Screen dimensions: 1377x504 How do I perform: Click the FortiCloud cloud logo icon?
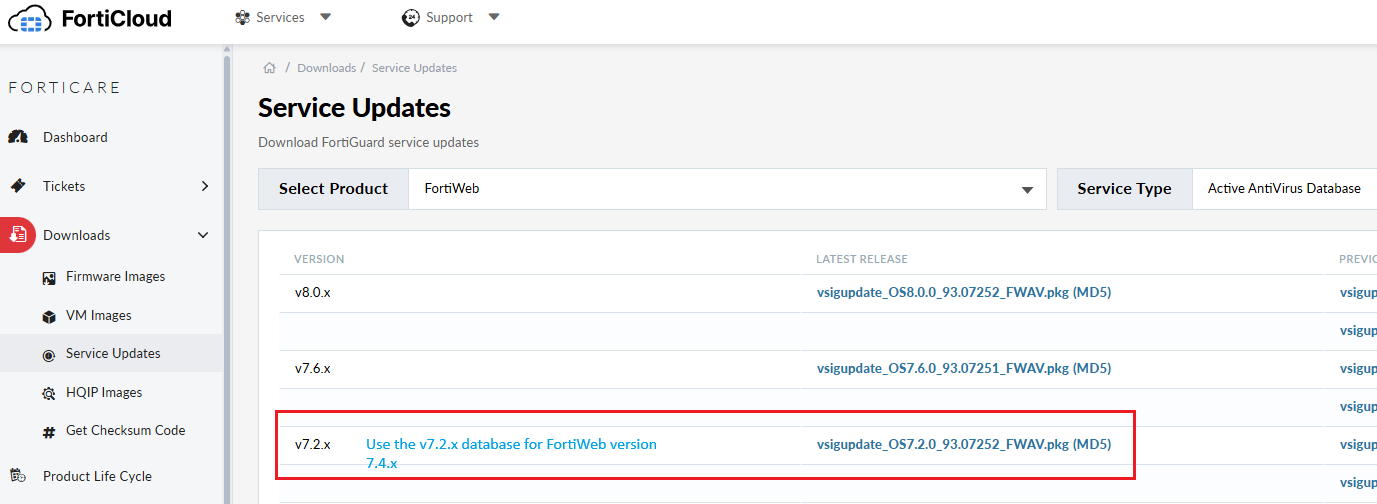29,18
